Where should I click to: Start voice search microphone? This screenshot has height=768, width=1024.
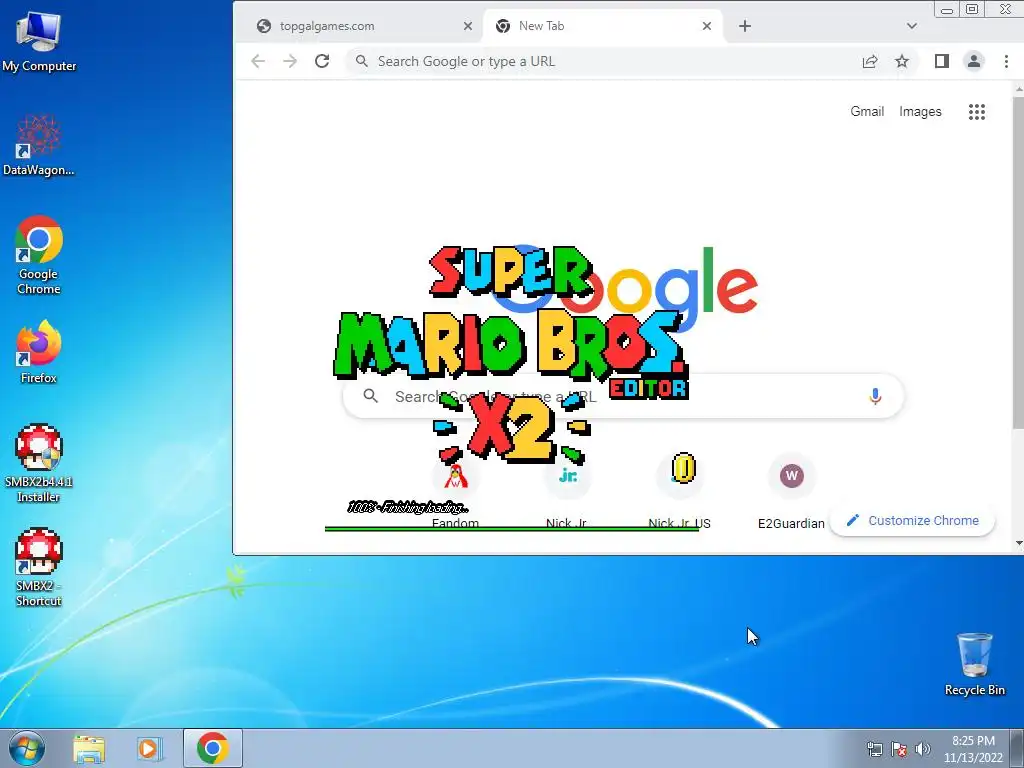click(x=875, y=396)
